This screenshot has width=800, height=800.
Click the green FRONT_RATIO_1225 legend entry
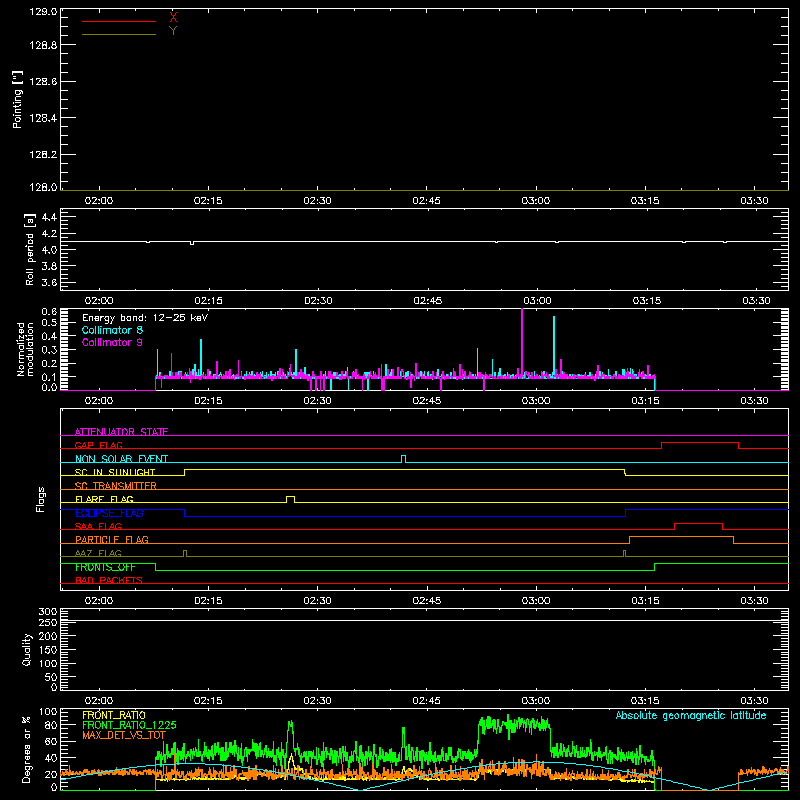pos(129,725)
